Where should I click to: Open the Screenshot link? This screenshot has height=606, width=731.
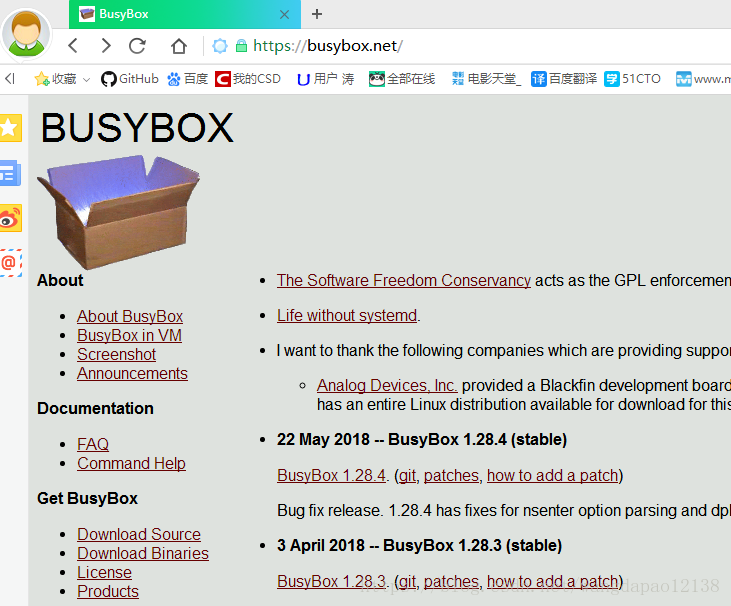(116, 354)
